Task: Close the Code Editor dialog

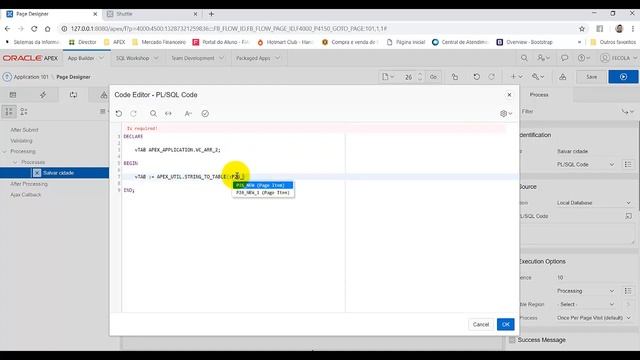Action: tap(509, 95)
